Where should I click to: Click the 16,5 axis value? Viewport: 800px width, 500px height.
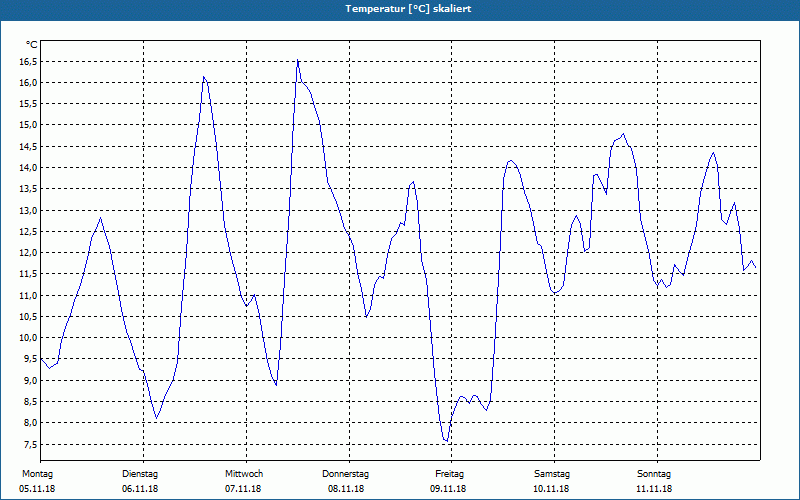[28, 62]
